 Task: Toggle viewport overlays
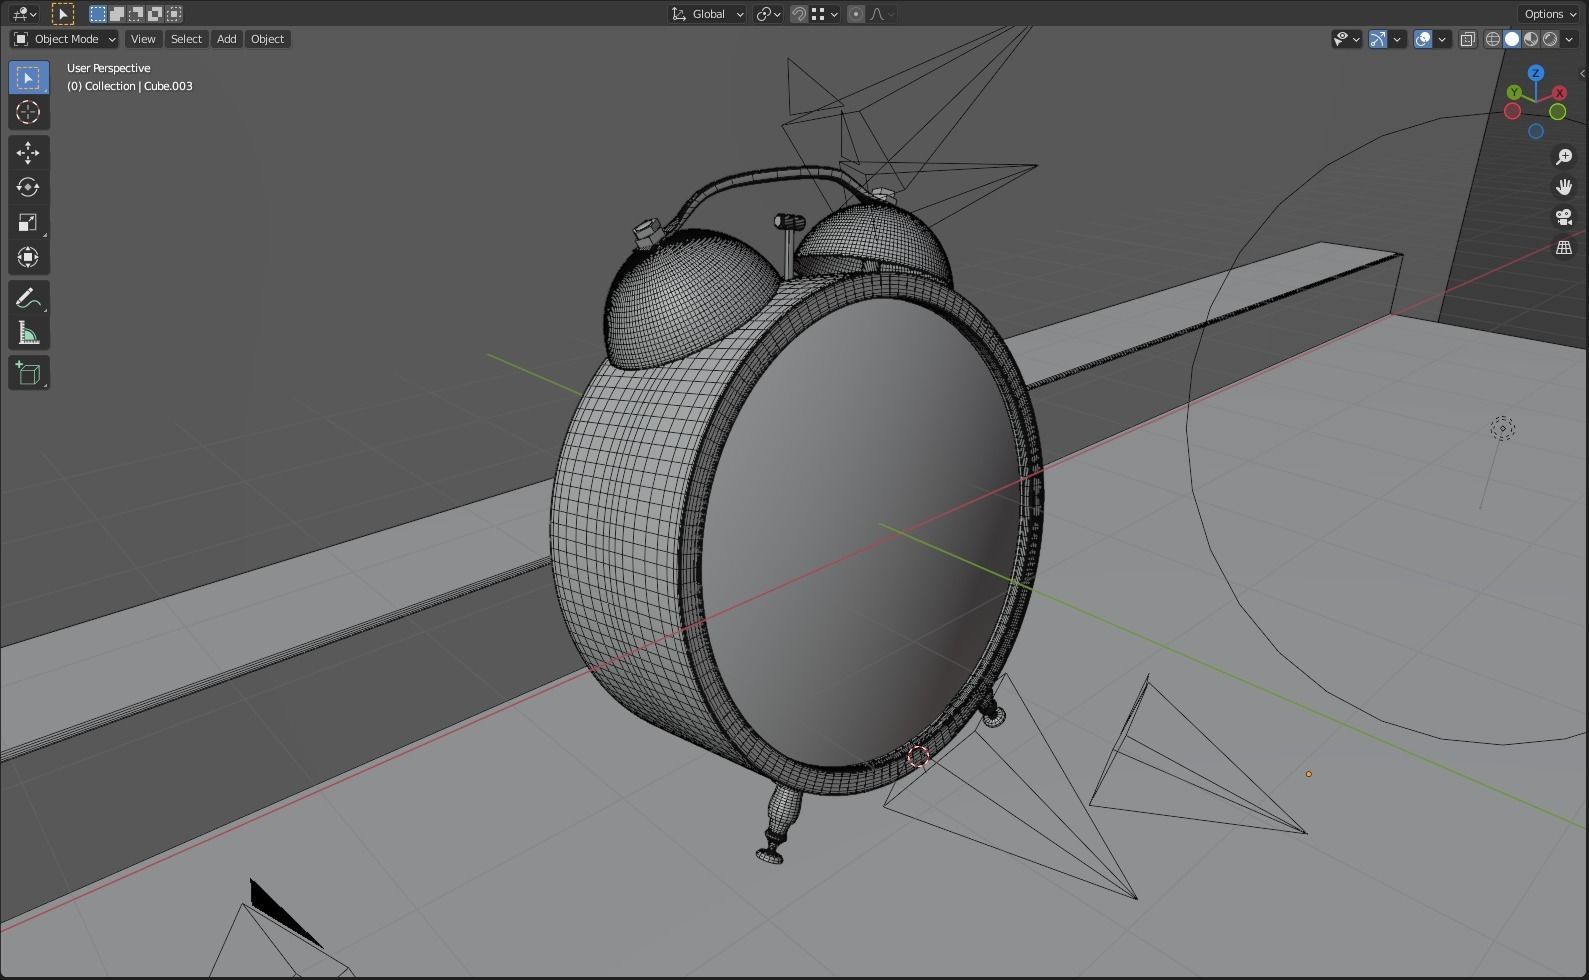[x=1423, y=39]
